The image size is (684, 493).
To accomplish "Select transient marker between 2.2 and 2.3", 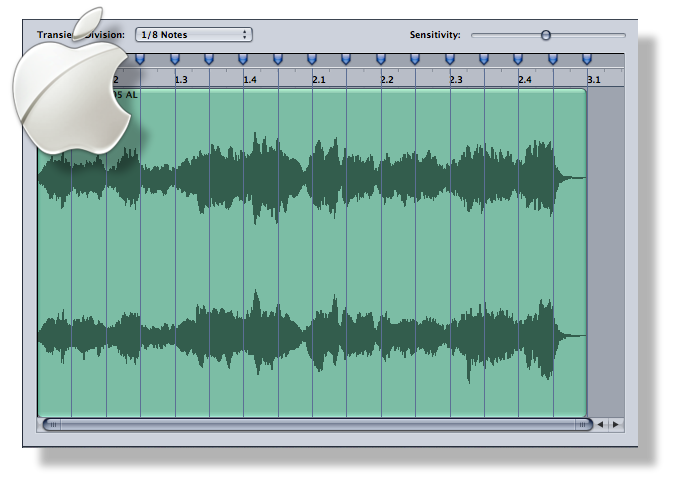I will (x=415, y=60).
